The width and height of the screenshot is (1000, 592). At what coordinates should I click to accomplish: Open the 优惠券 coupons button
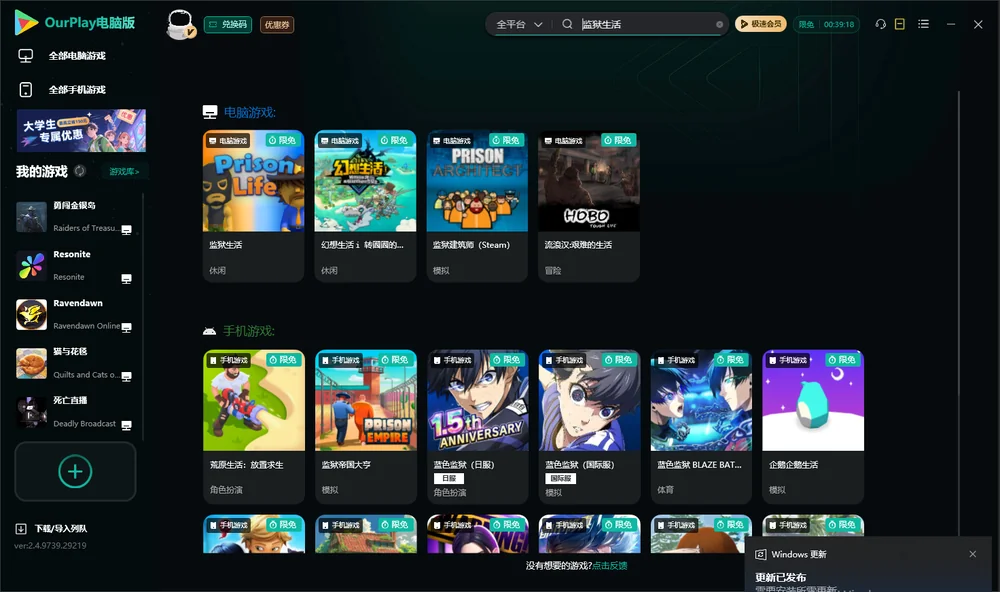[277, 24]
